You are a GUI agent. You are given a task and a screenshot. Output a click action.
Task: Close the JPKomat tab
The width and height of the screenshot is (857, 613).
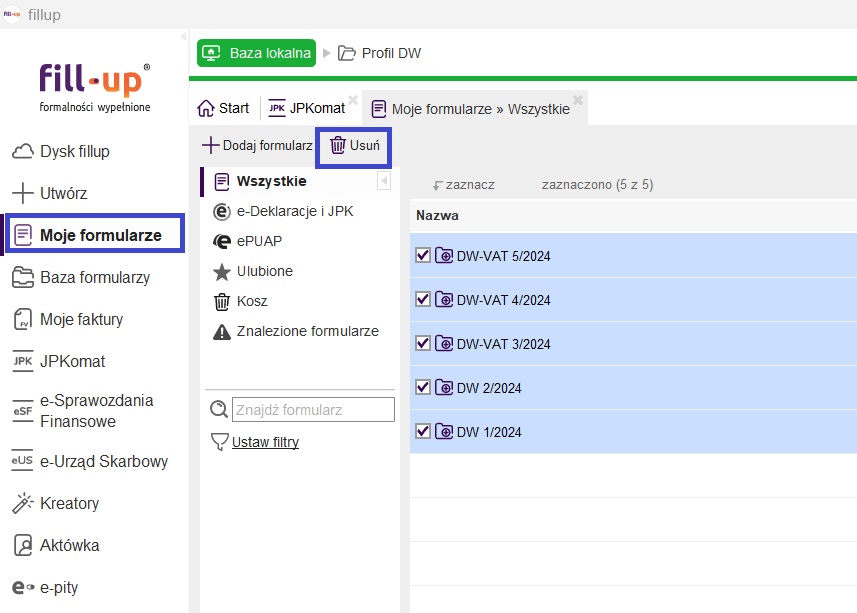coord(353,99)
